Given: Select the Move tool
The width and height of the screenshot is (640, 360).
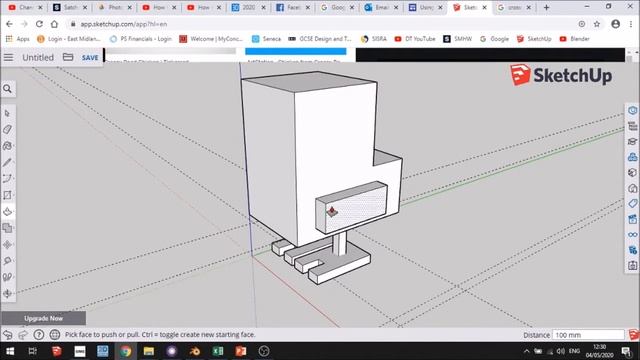Looking at the screenshot, I should (7, 244).
